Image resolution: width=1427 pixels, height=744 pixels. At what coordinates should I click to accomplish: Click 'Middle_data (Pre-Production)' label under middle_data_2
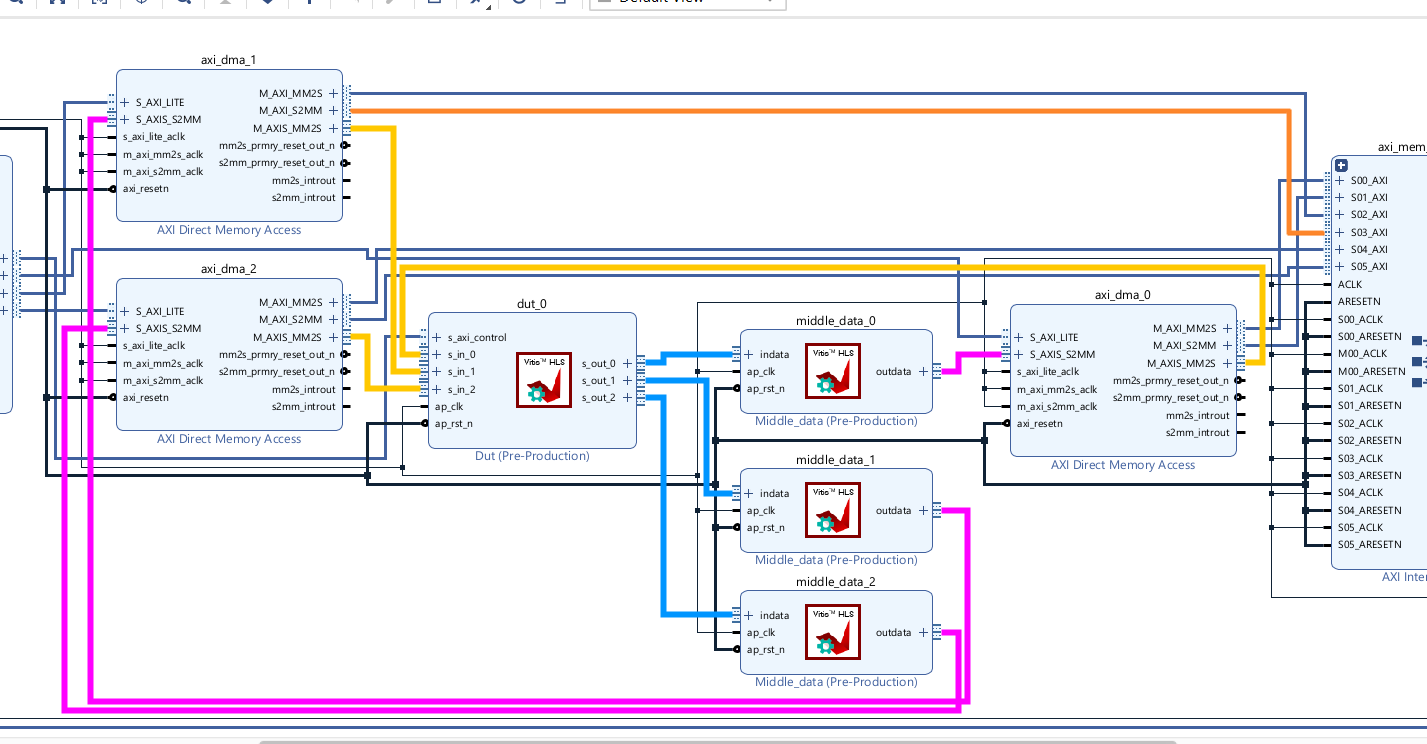(836, 682)
